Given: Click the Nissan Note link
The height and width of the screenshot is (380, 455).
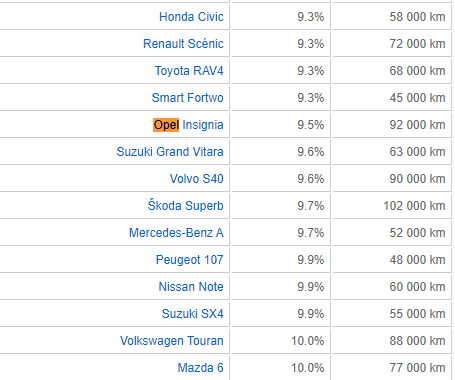Looking at the screenshot, I should [x=191, y=287].
